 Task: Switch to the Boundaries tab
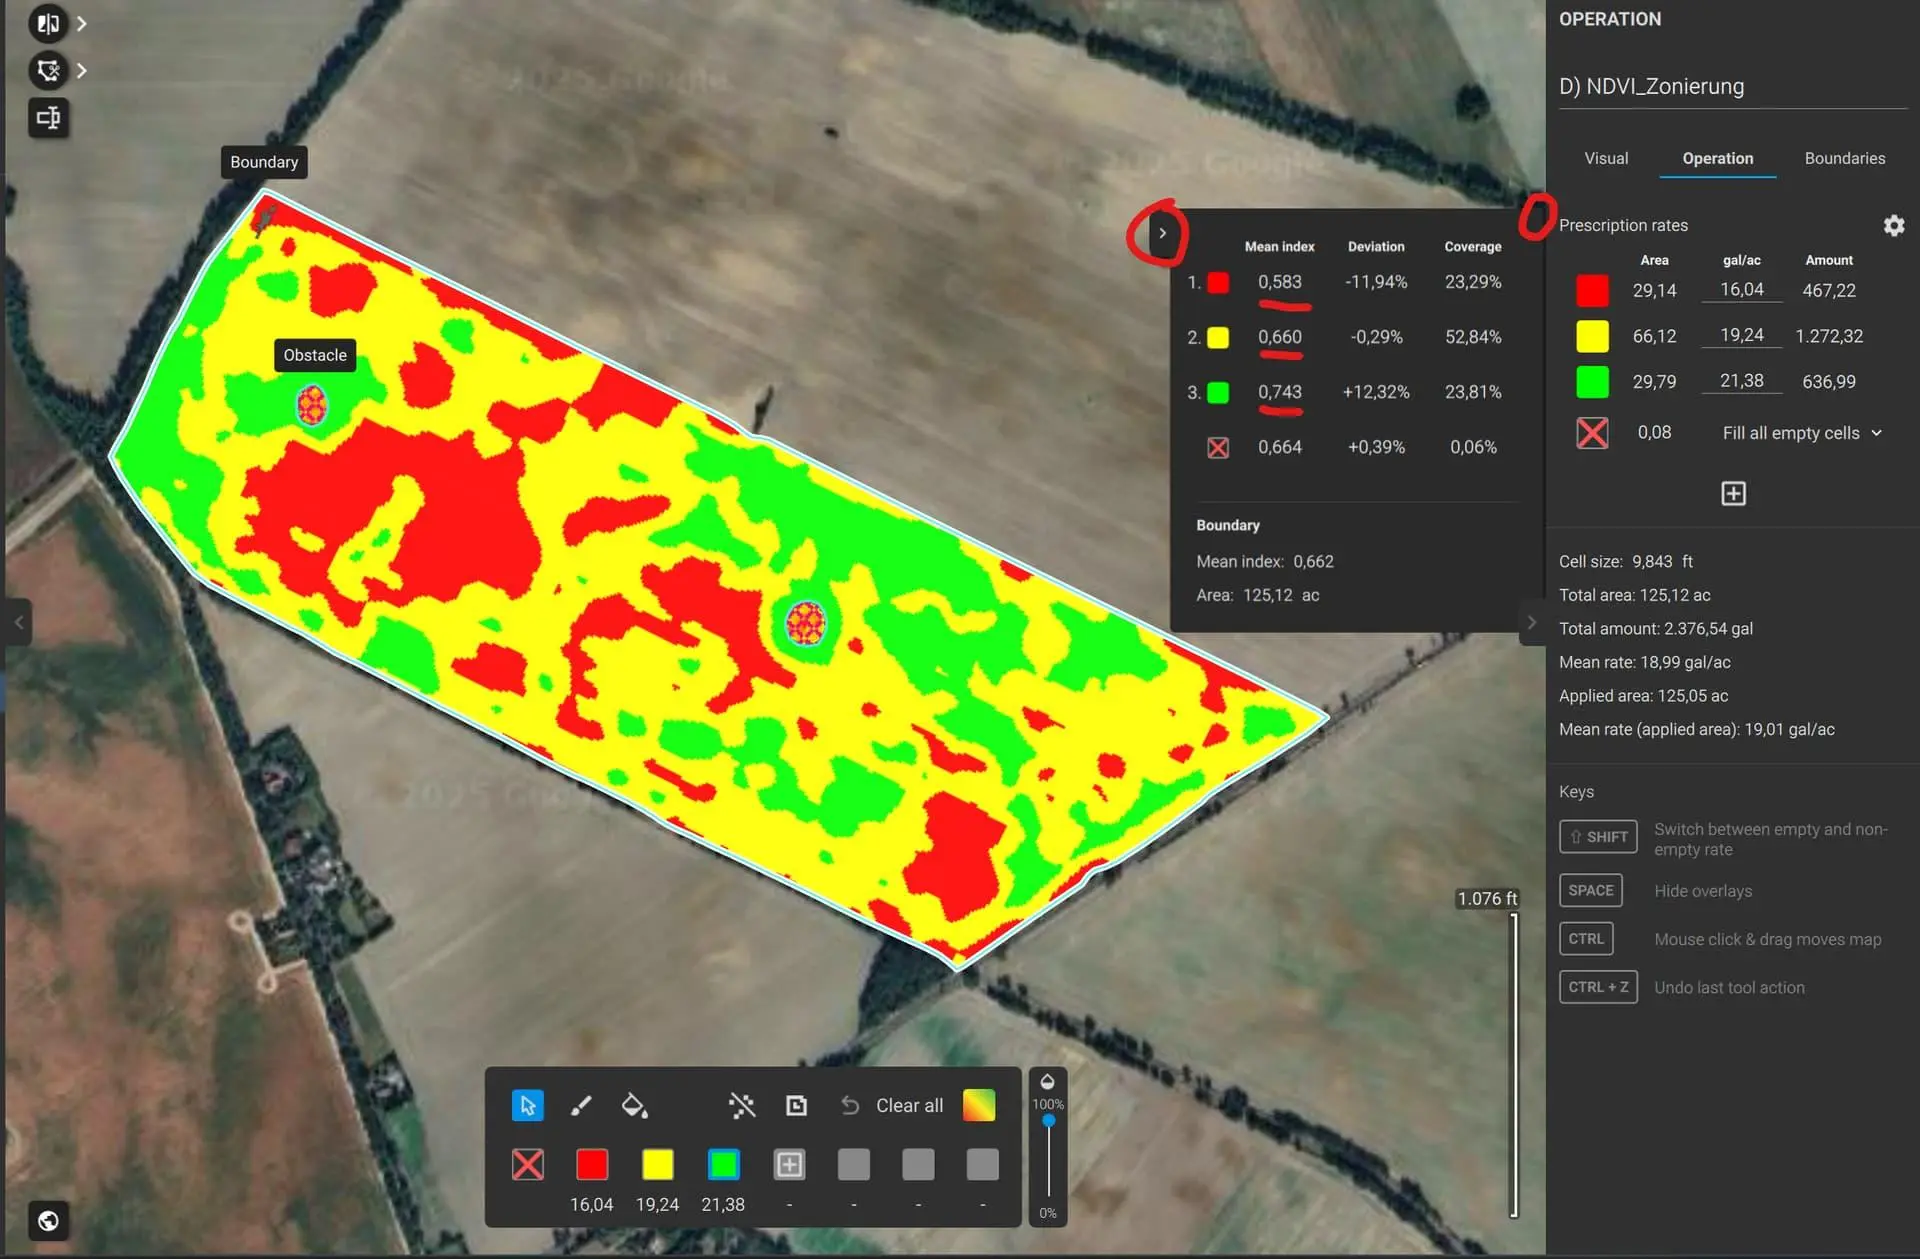1844,158
